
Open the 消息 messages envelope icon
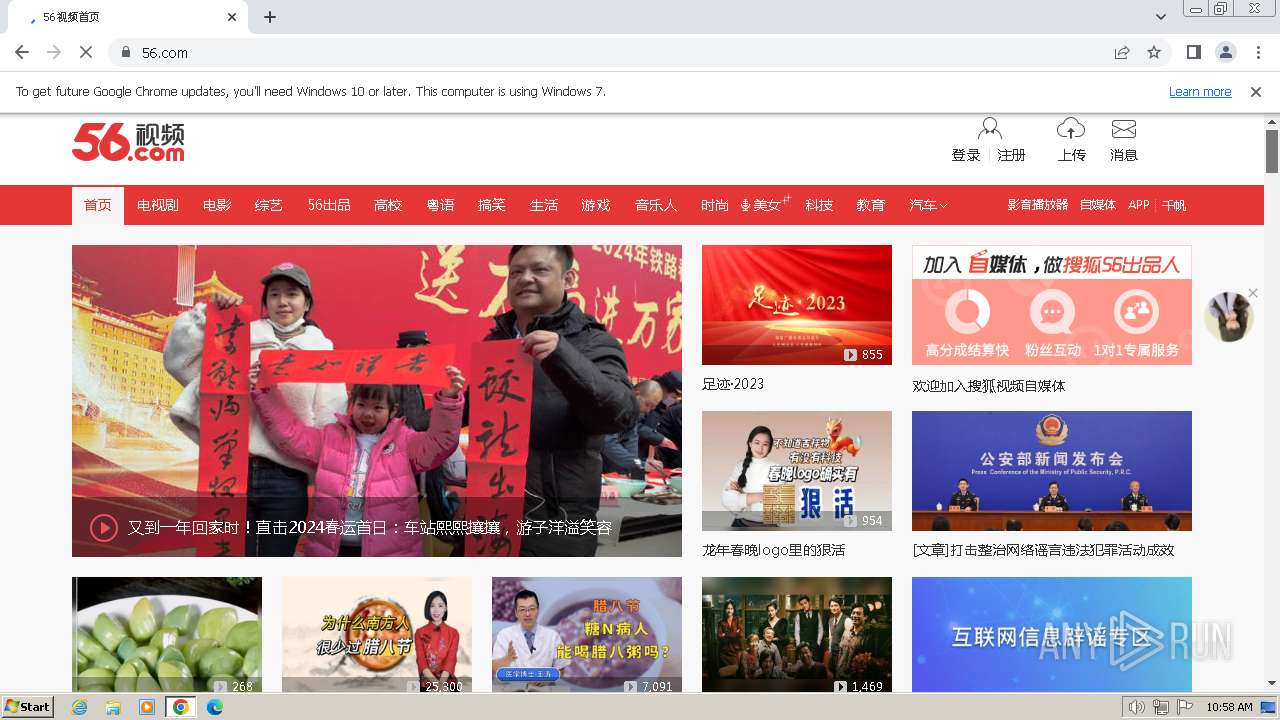coord(1124,129)
